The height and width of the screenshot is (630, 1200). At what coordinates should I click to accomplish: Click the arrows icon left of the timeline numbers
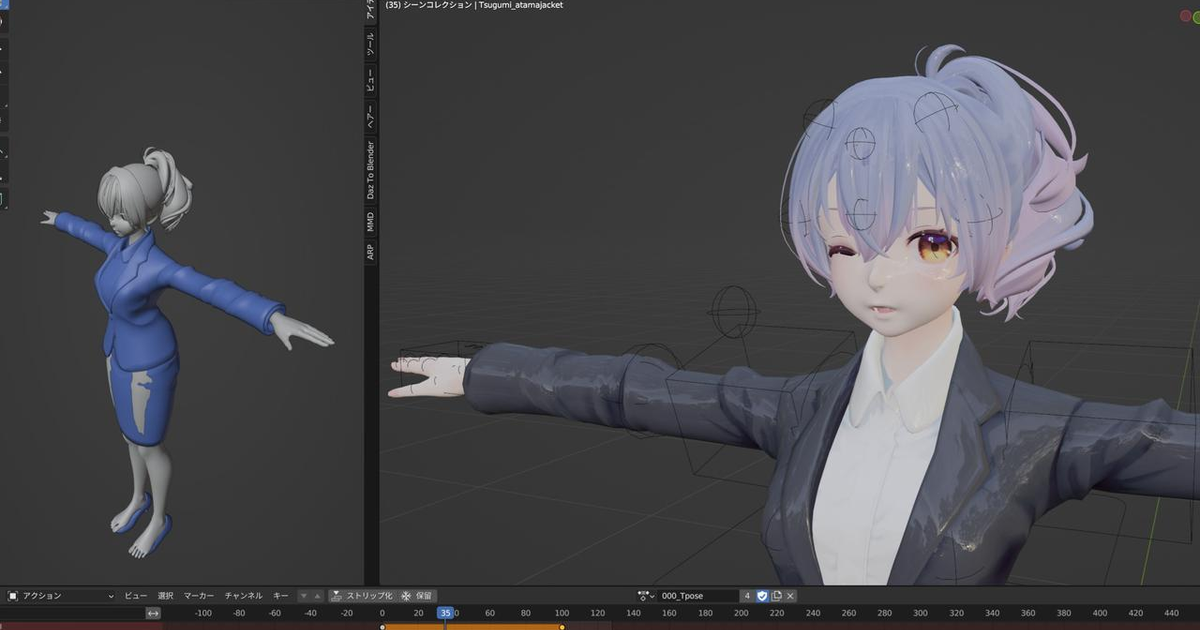[x=153, y=612]
